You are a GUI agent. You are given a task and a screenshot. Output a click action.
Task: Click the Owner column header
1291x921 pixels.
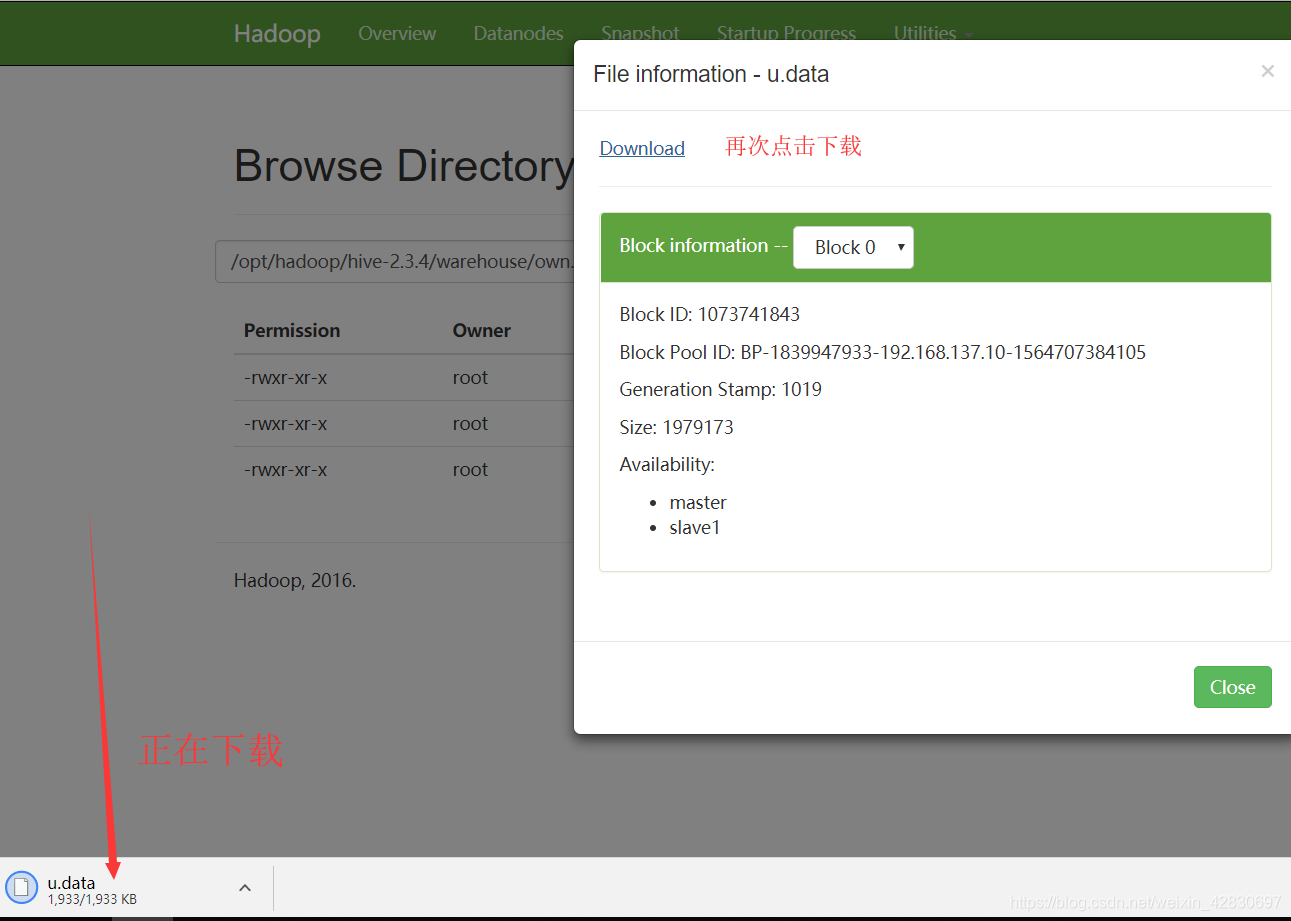482,330
